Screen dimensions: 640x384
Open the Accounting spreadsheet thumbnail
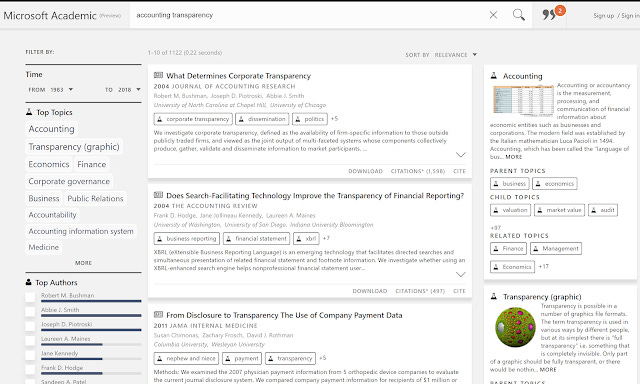(x=523, y=100)
